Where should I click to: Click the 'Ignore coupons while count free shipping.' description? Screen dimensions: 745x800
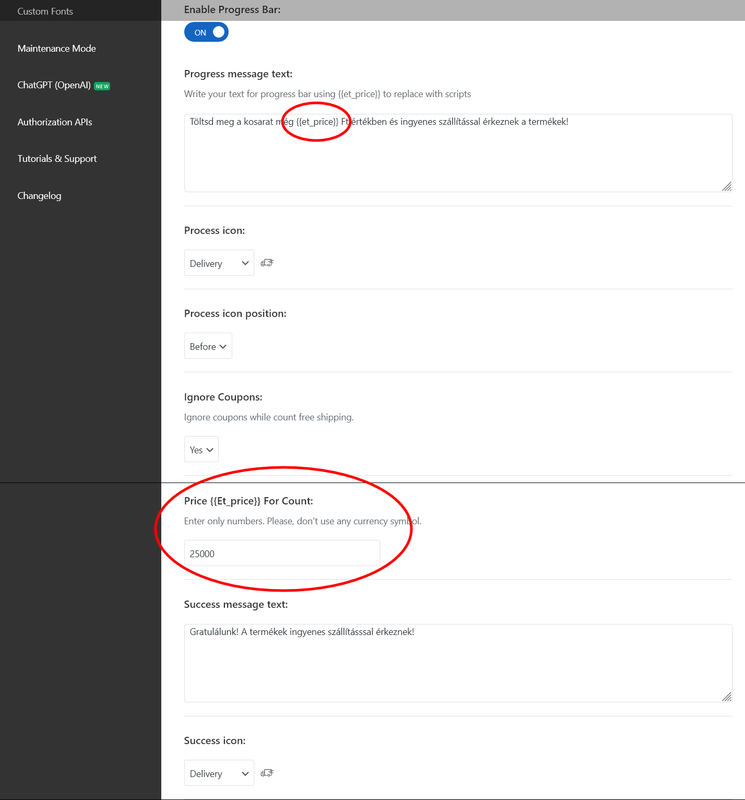[268, 417]
